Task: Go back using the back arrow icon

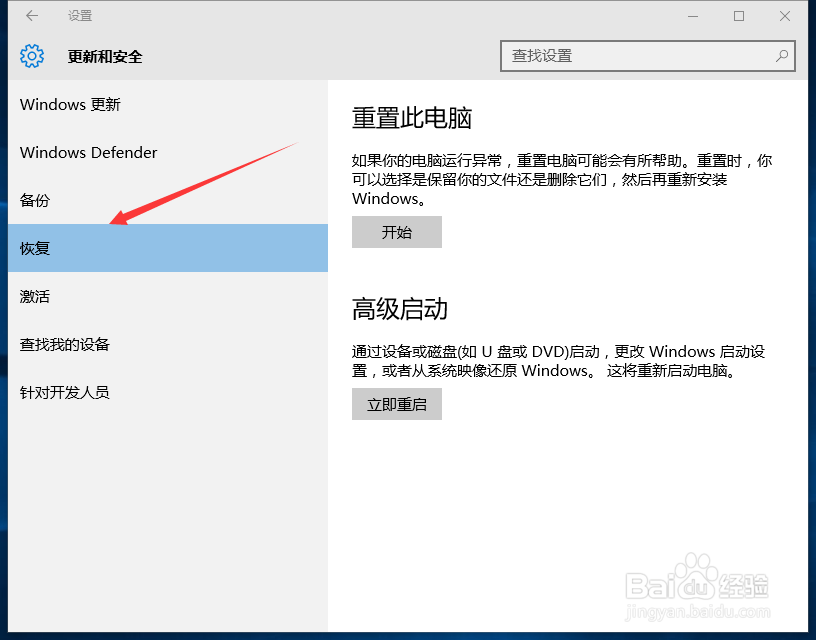Action: coord(32,16)
